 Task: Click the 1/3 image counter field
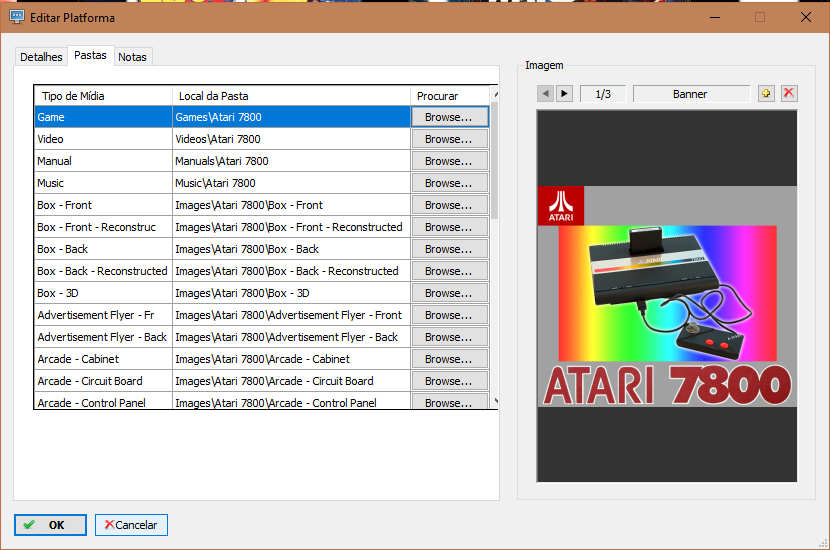click(x=603, y=94)
